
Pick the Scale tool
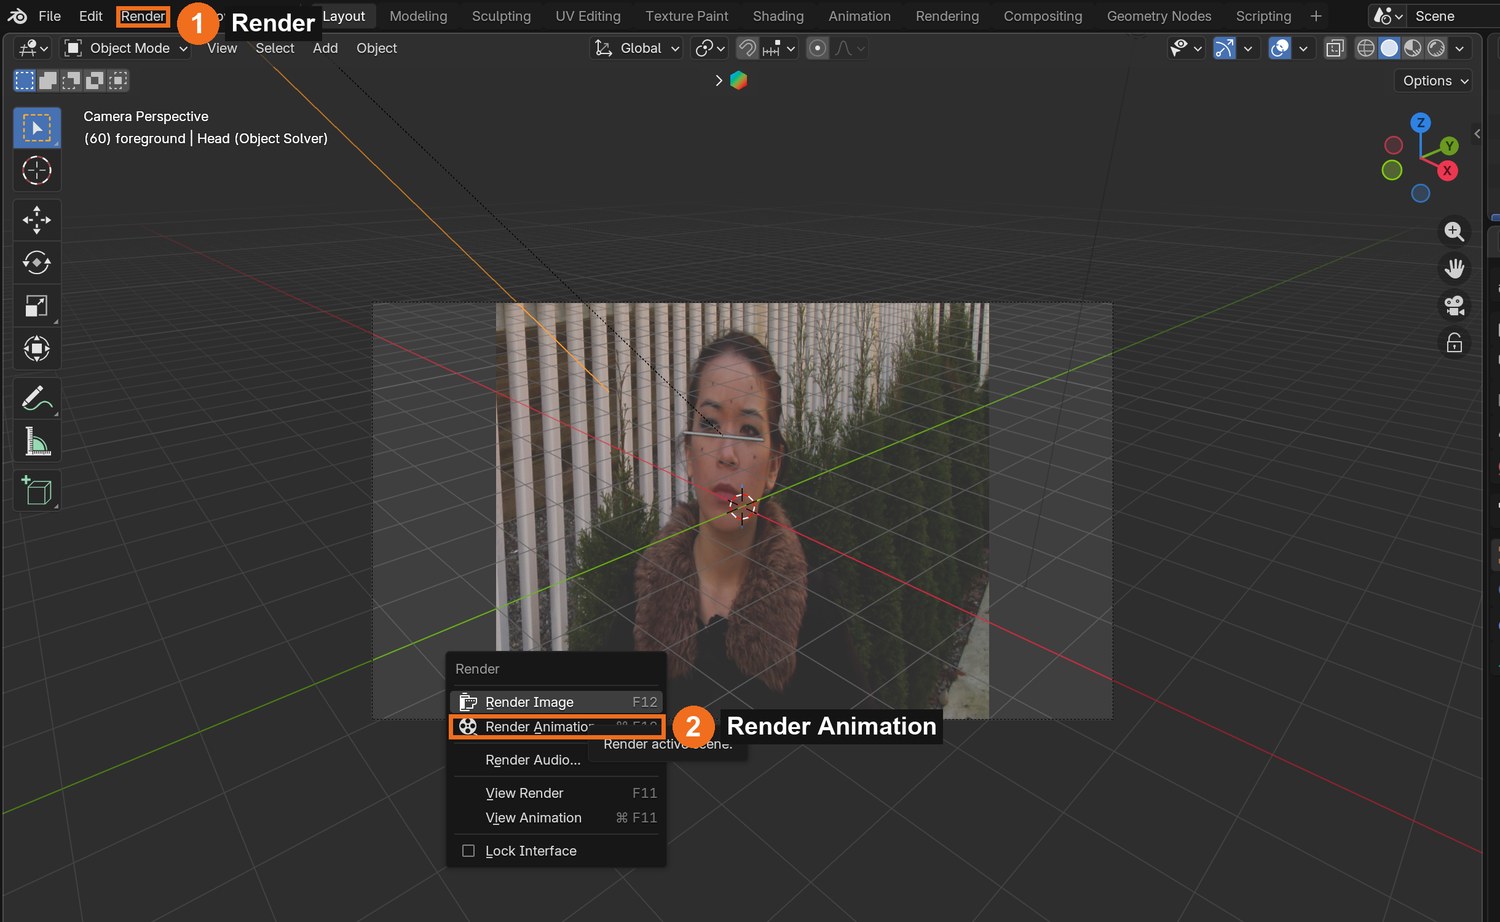coord(37,306)
